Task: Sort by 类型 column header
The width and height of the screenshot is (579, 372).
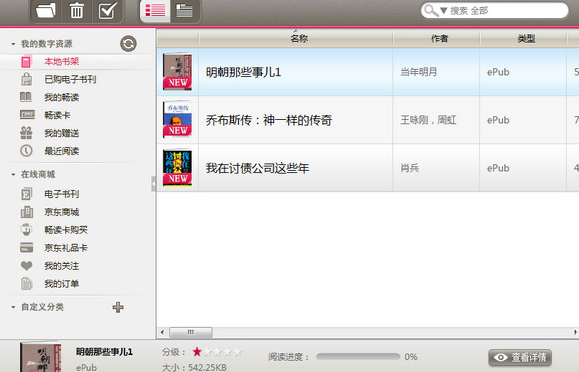Action: tap(523, 38)
